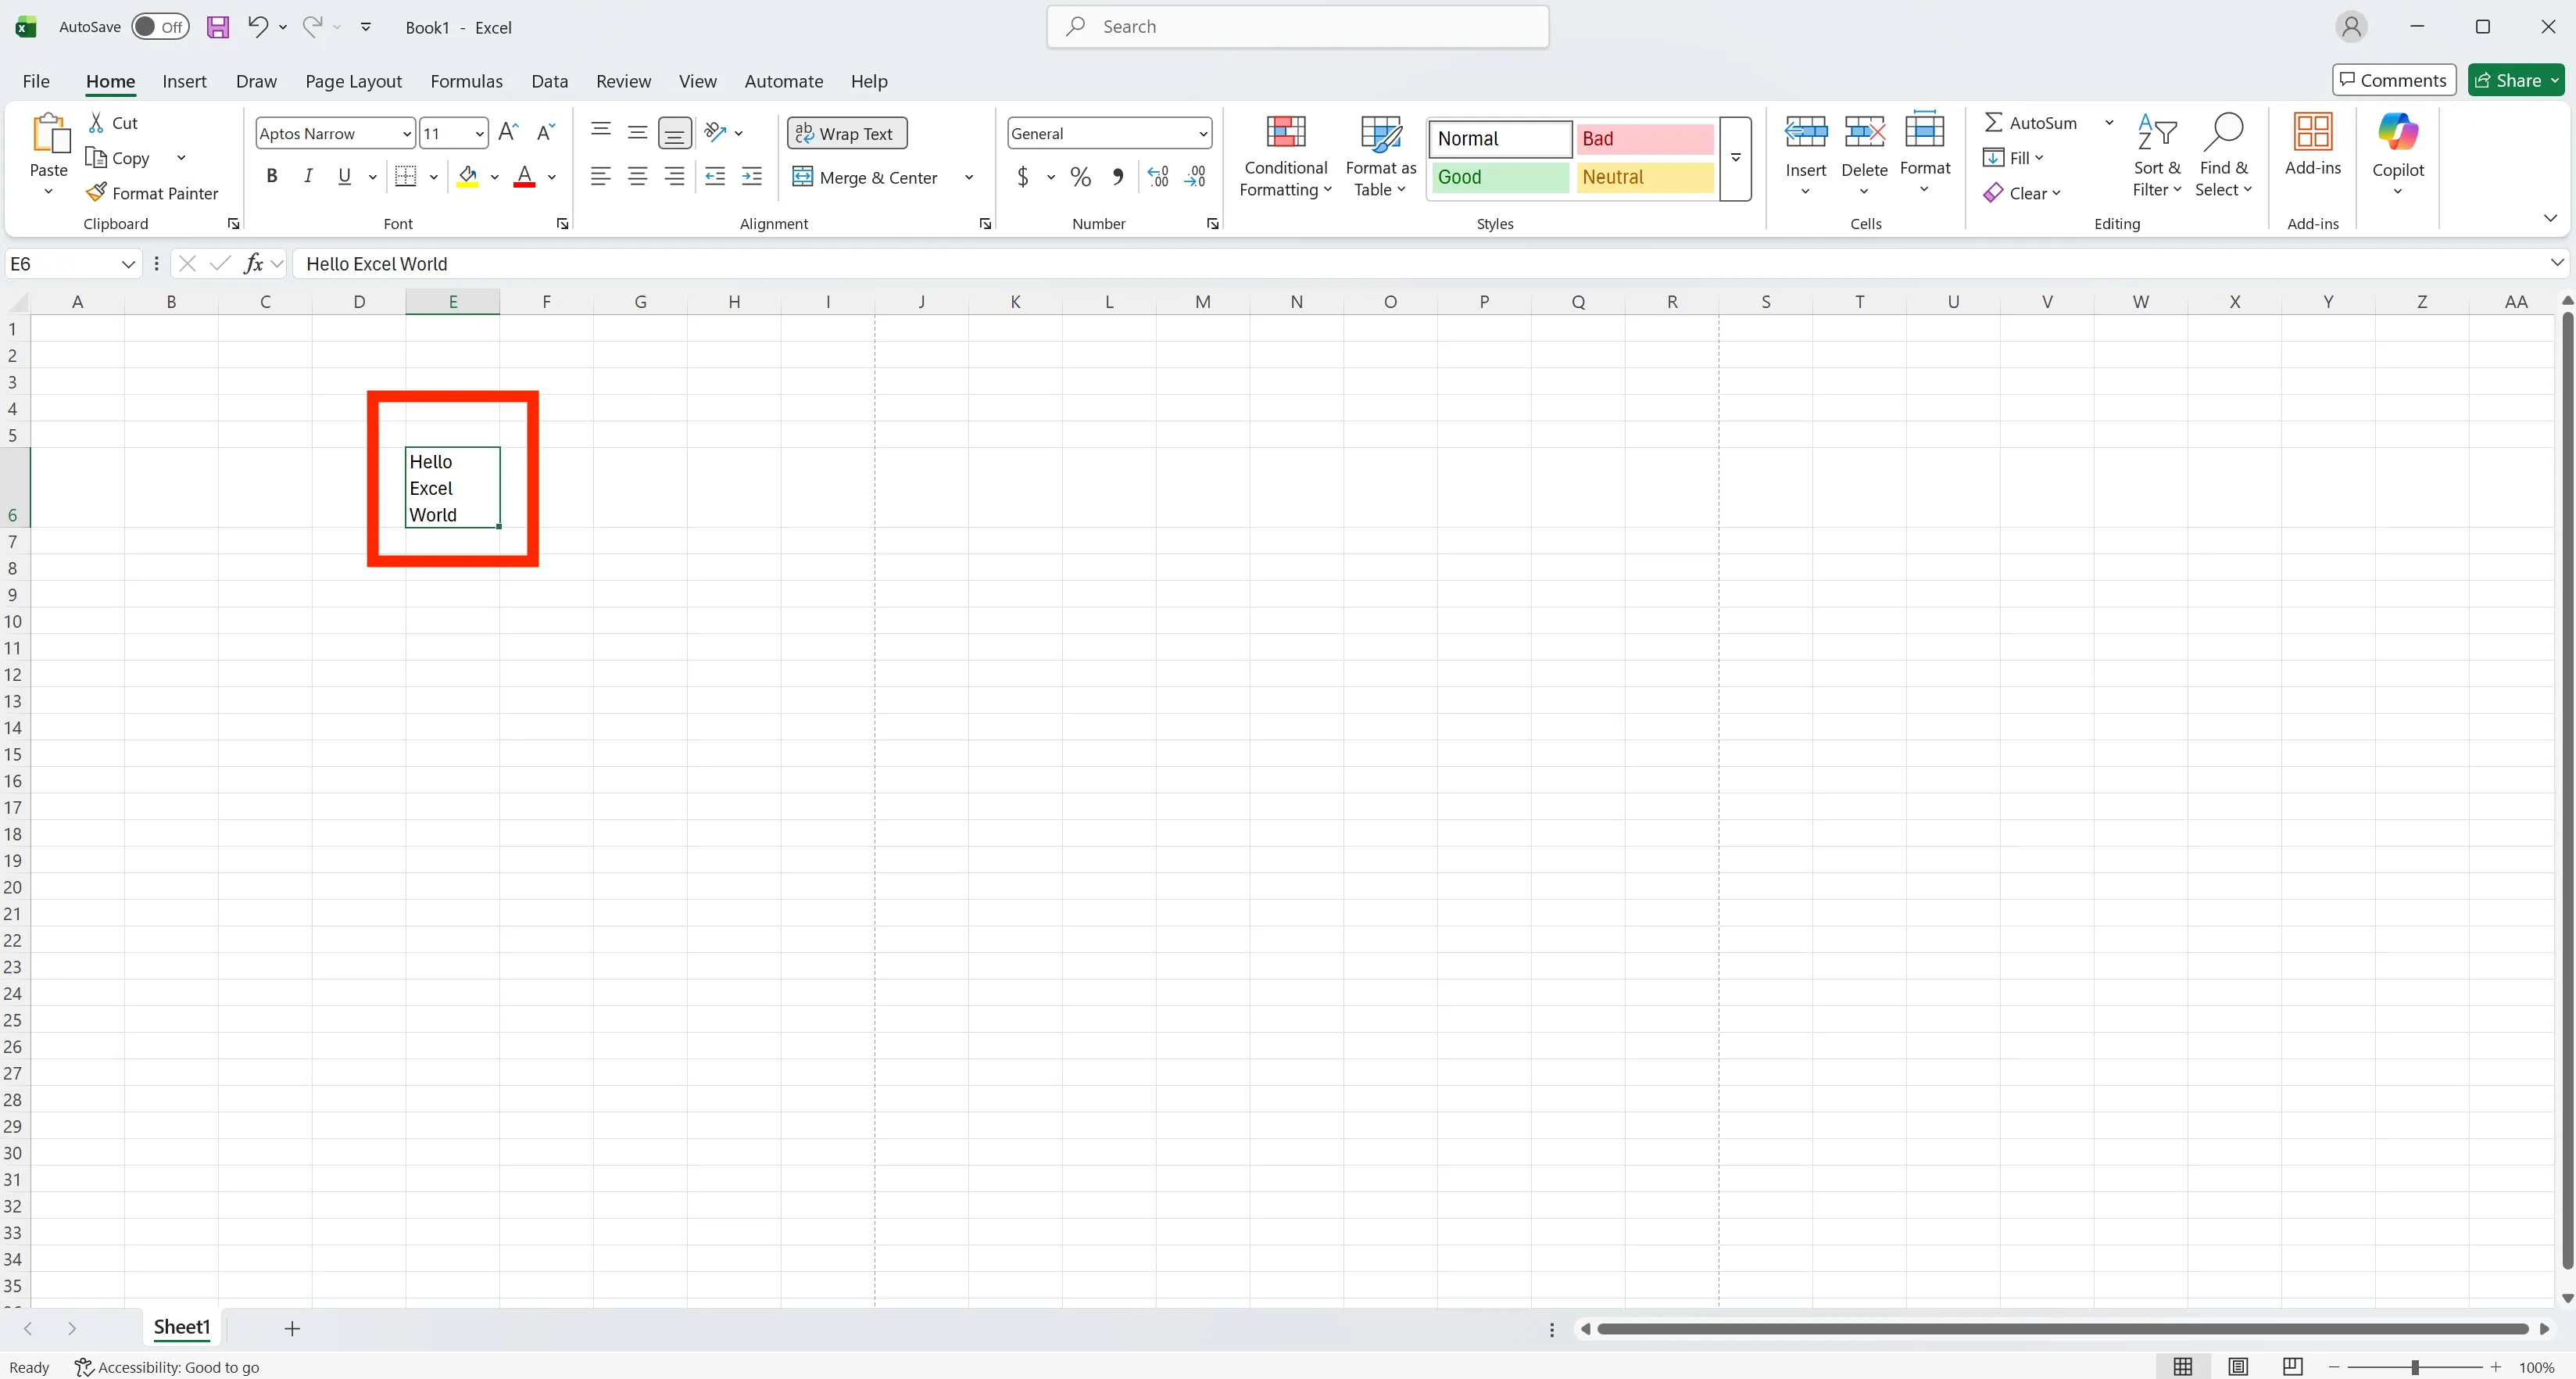Click the Increase Font Size icon
The height and width of the screenshot is (1379, 2576).
507,131
